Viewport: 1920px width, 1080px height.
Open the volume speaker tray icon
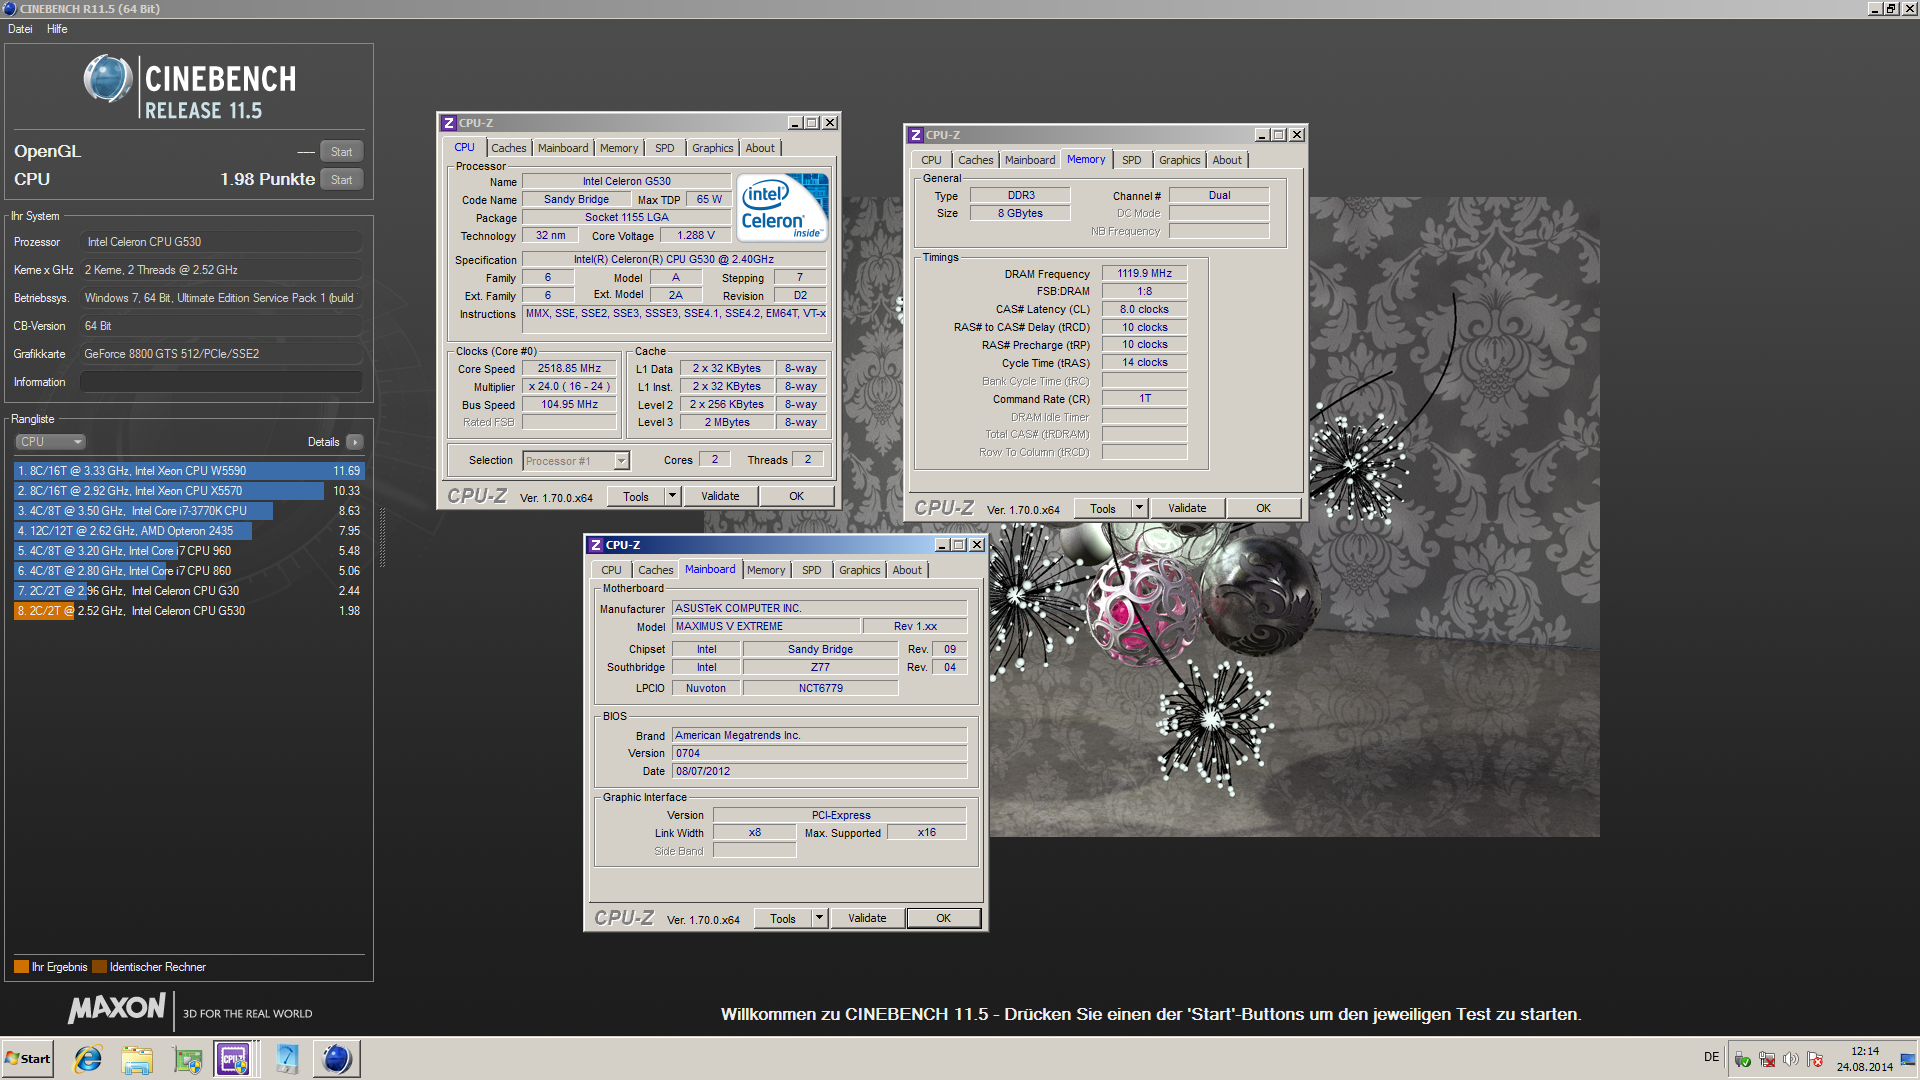coord(1791,1060)
